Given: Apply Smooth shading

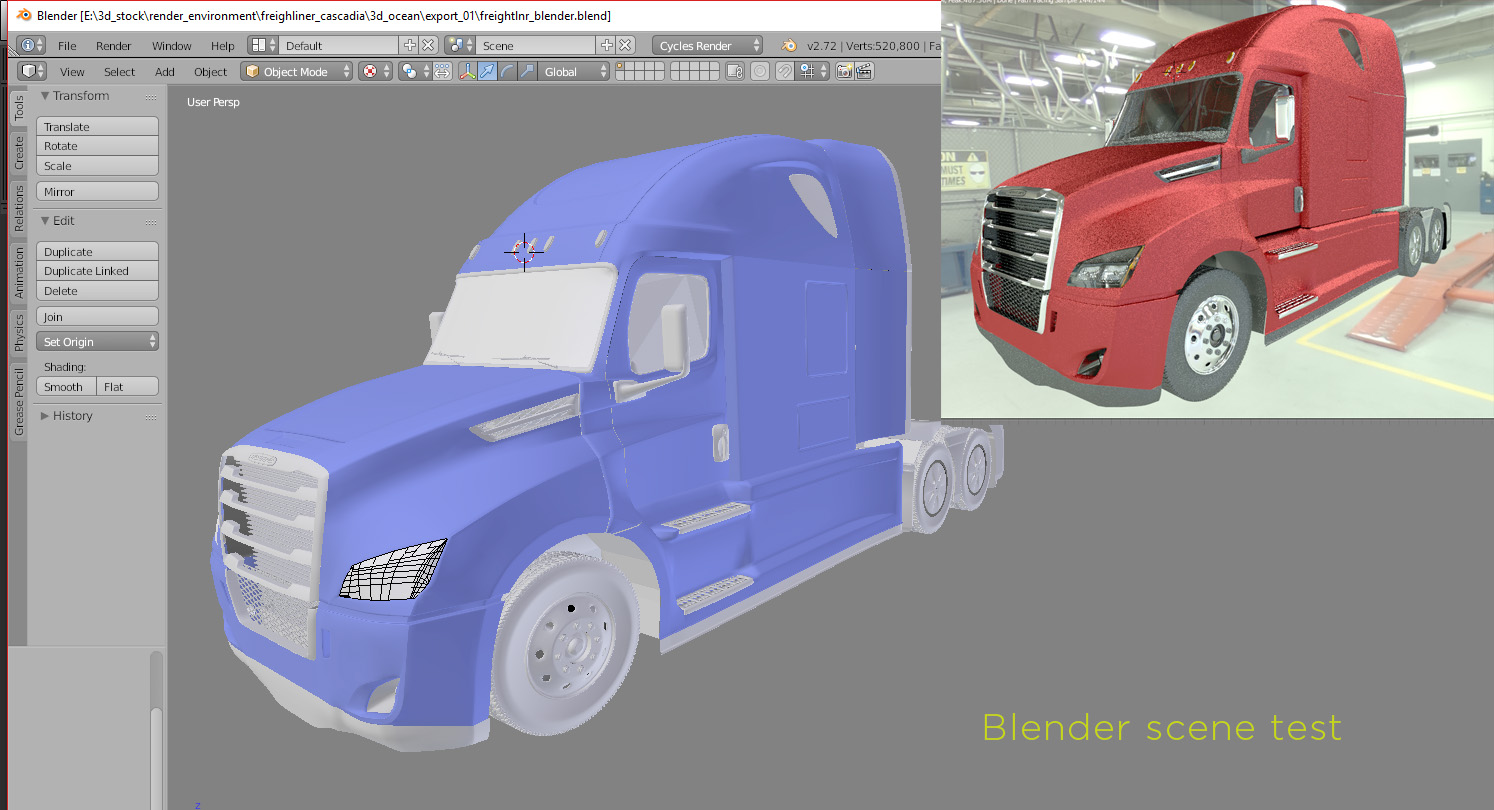Looking at the screenshot, I should [67, 387].
